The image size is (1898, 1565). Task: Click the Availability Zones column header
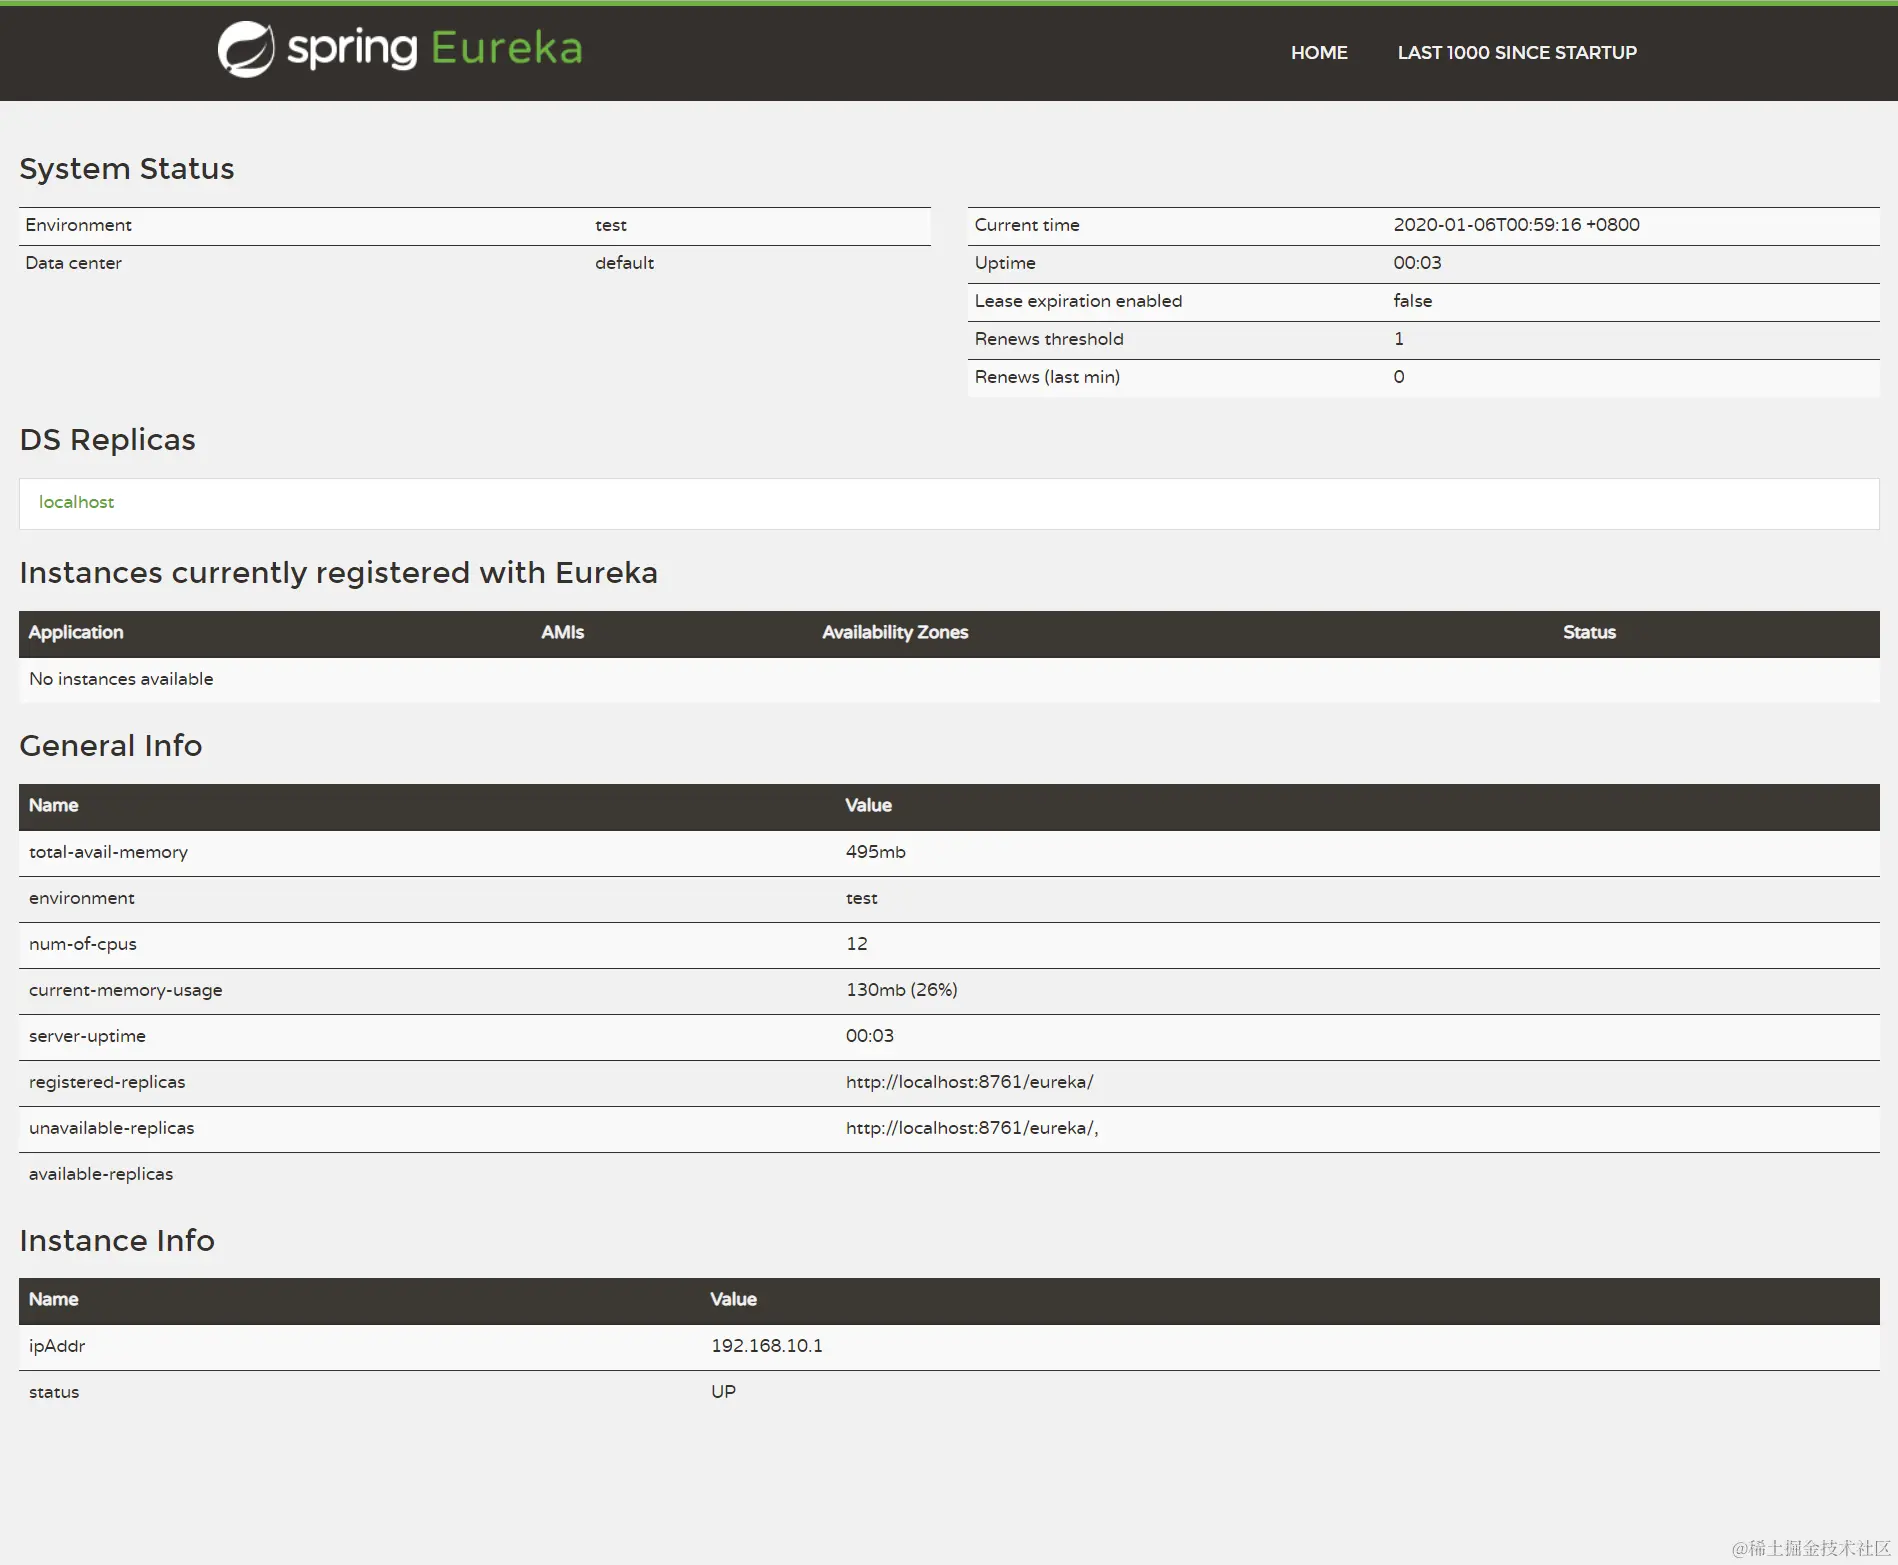tap(894, 632)
